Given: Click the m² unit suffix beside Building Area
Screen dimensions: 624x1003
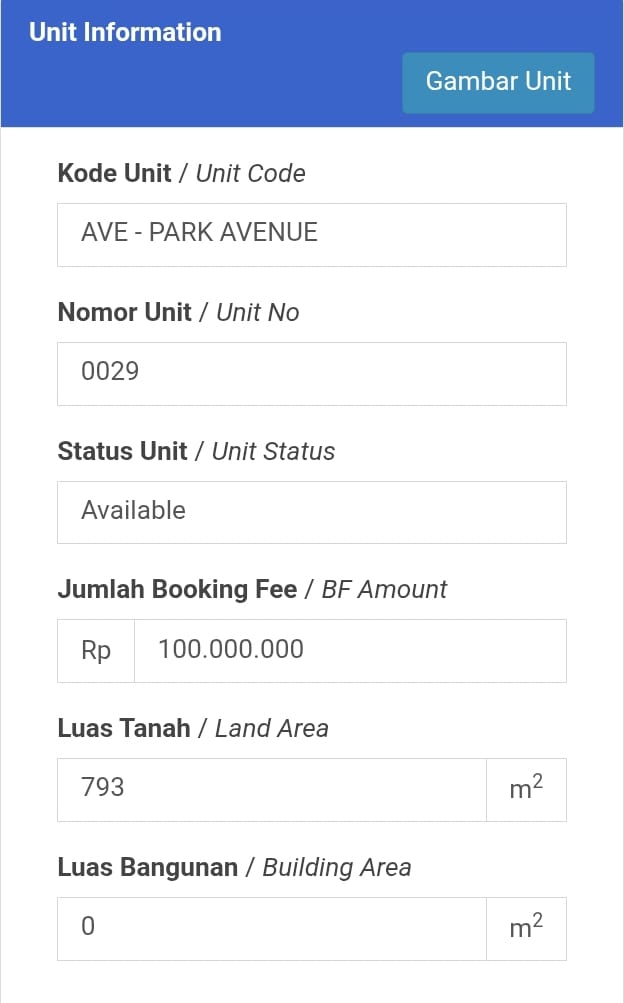Looking at the screenshot, I should click(x=526, y=928).
